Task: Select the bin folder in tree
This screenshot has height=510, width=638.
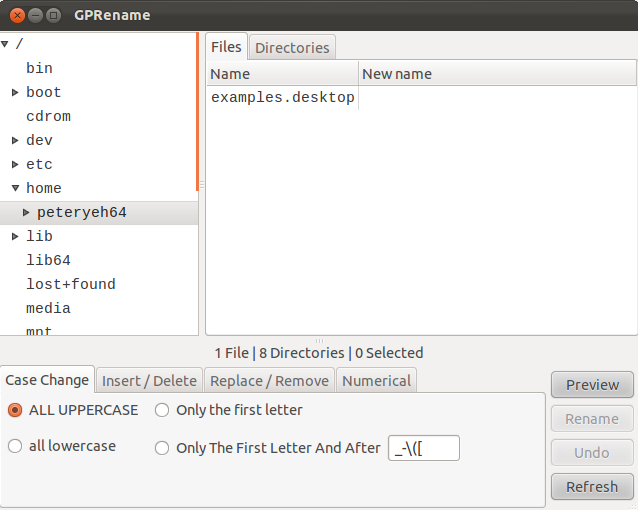Action: (x=39, y=68)
